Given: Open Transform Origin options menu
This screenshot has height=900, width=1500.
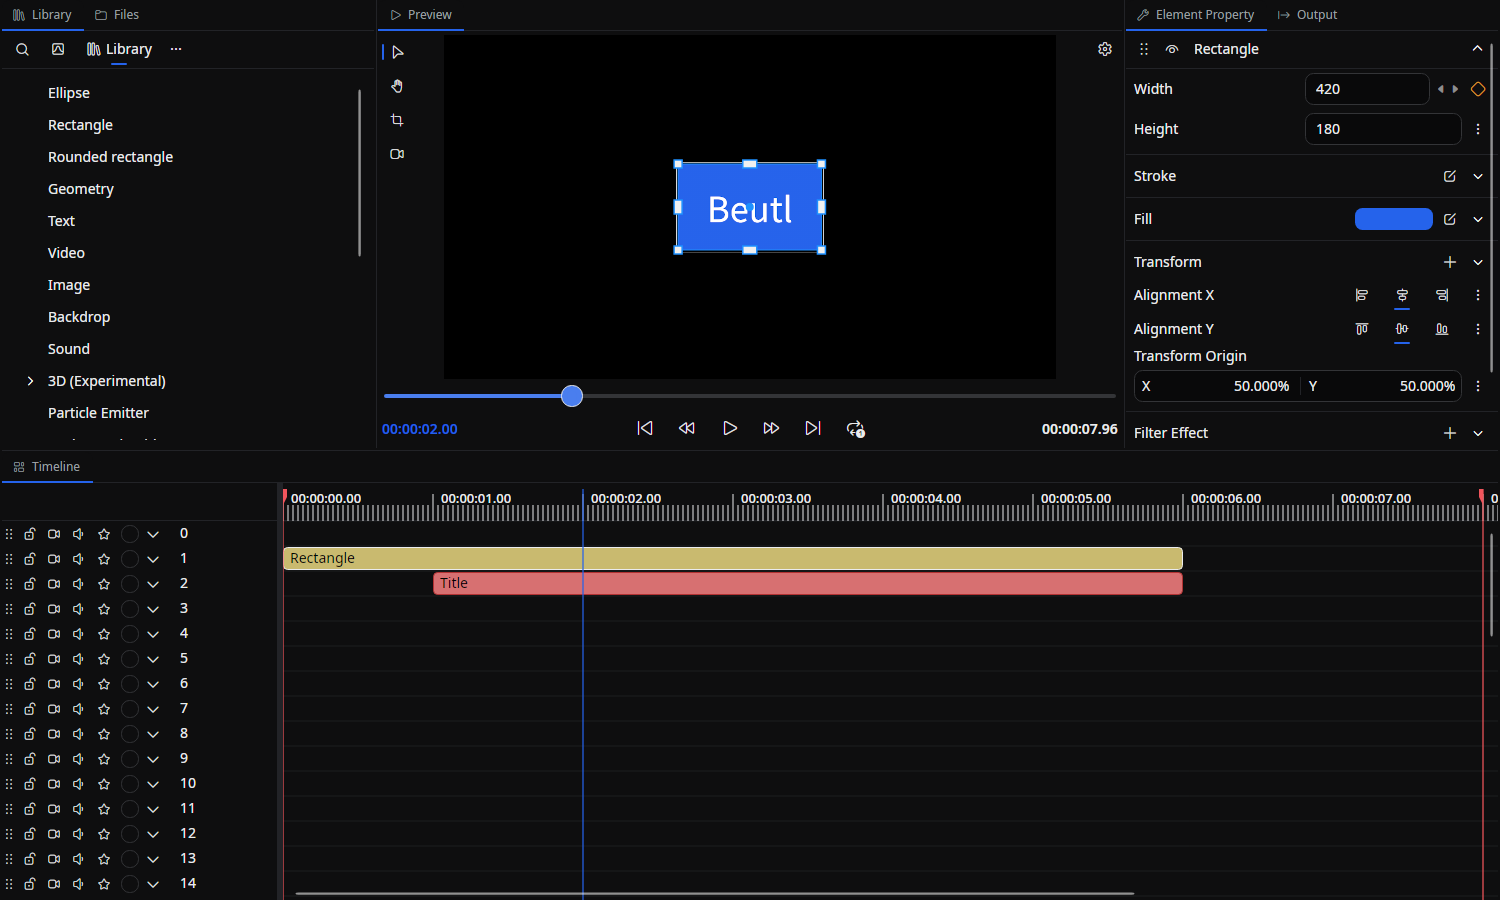Looking at the screenshot, I should point(1478,386).
